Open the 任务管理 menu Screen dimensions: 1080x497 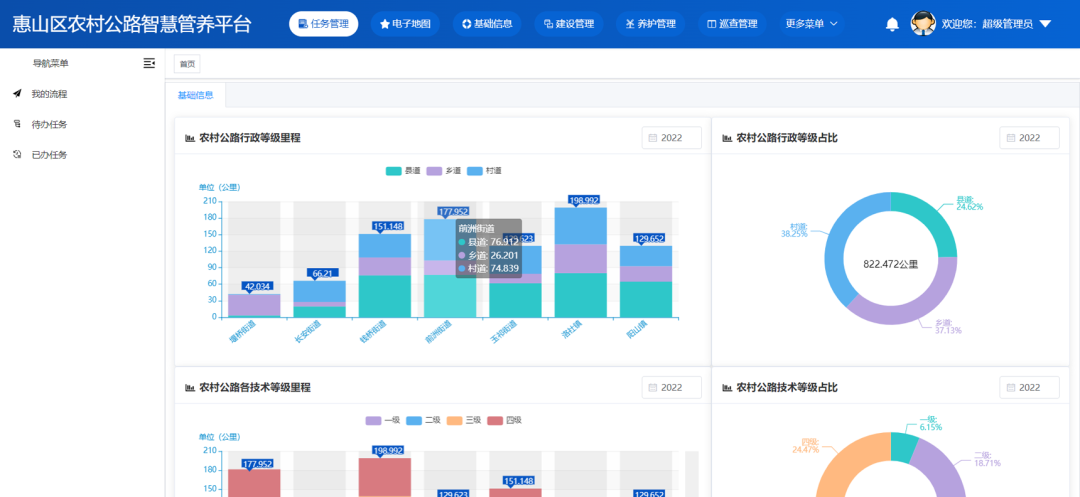[x=323, y=24]
